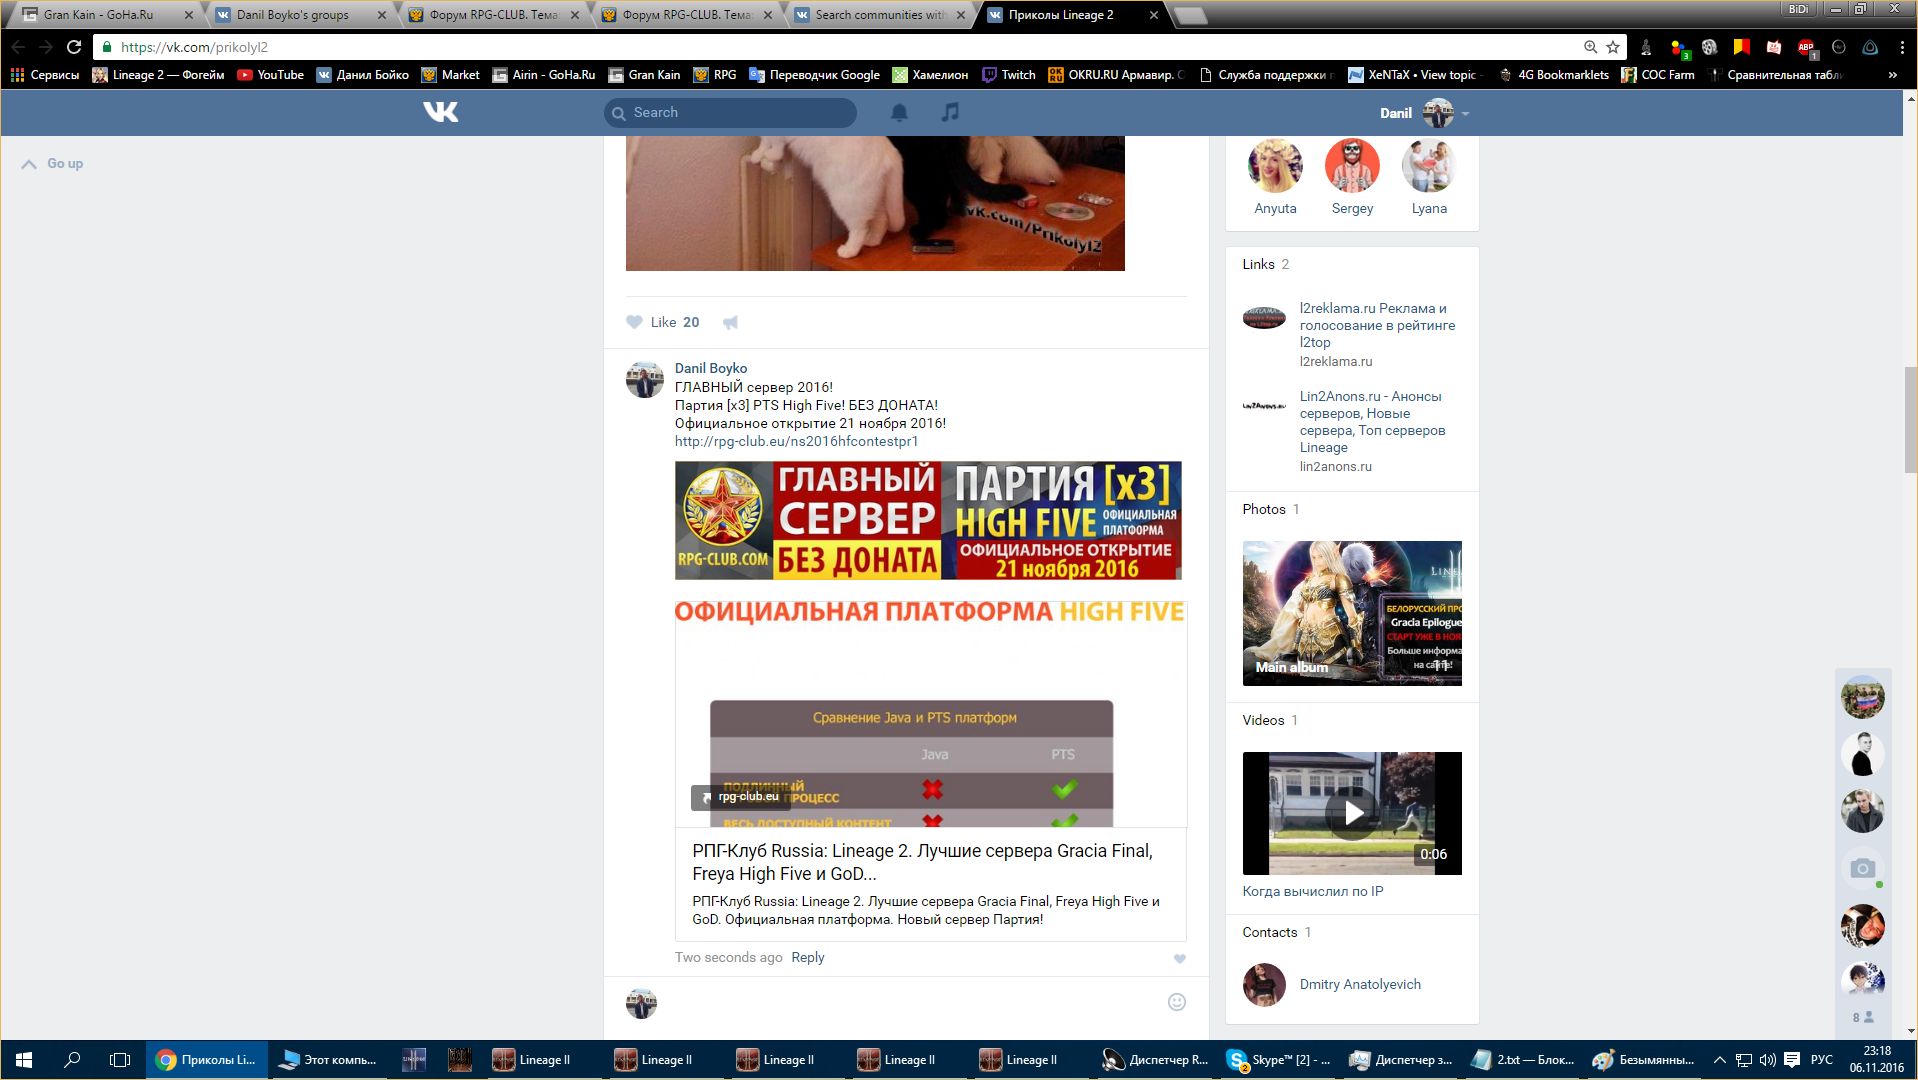Open camera icon in chat sidebar
Viewport: 1918px width, 1080px height.
tap(1862, 868)
